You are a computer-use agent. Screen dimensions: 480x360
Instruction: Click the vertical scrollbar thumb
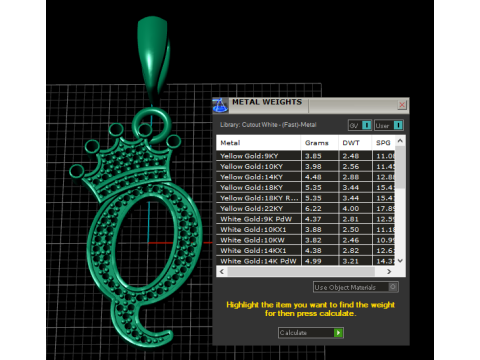pos(400,167)
